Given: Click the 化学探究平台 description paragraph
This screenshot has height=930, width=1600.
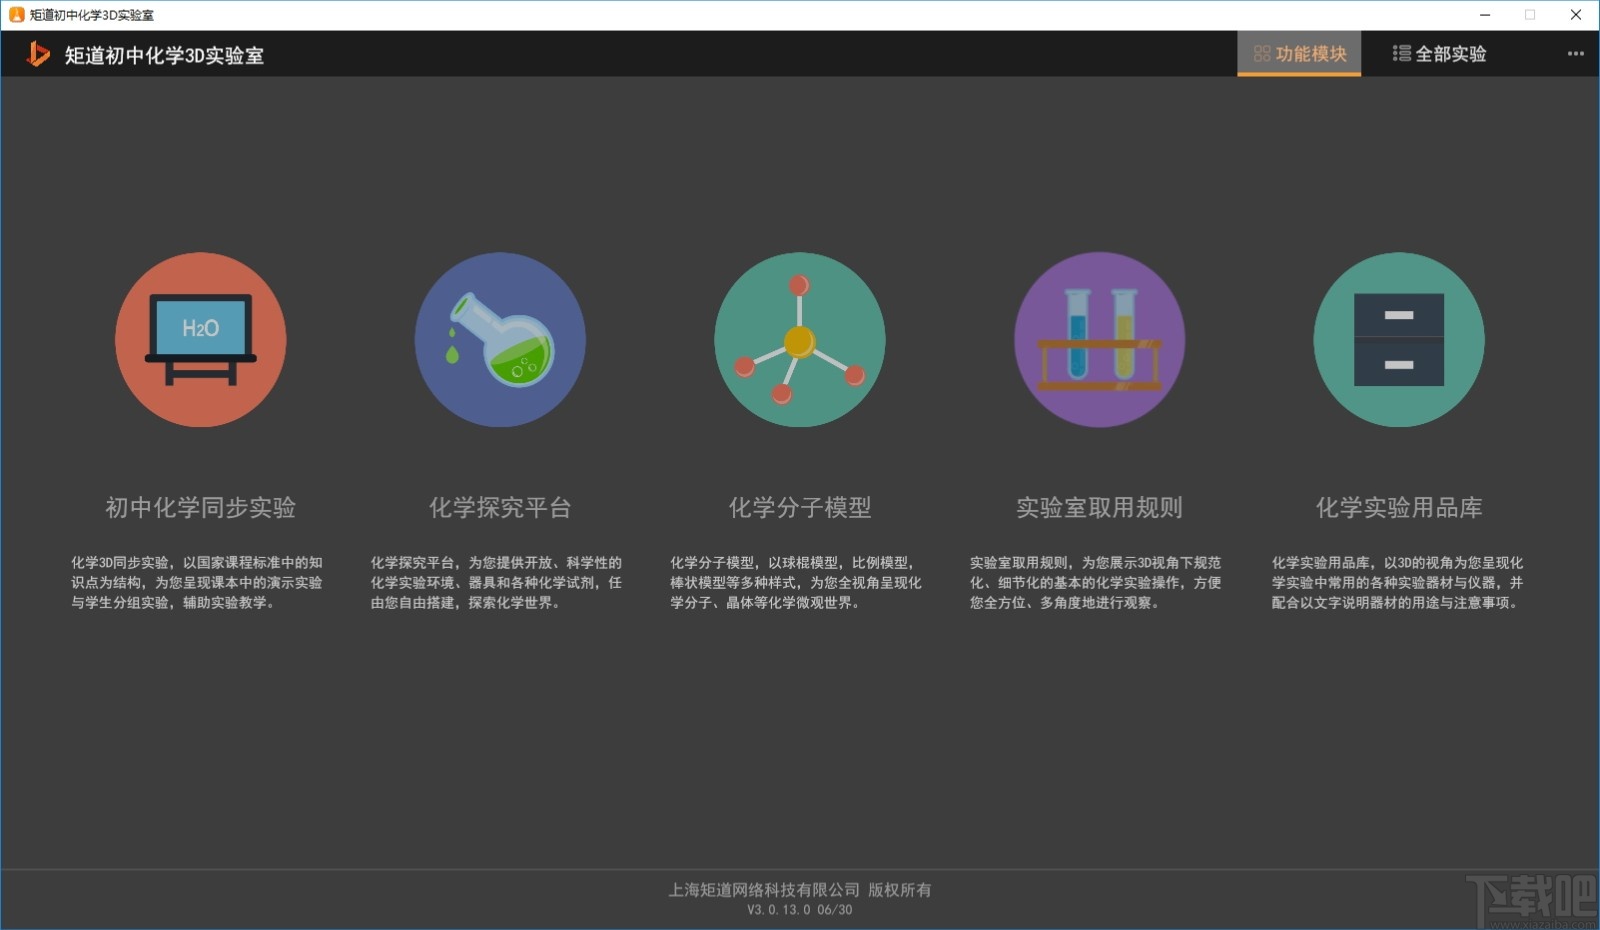Looking at the screenshot, I should click(x=496, y=583).
